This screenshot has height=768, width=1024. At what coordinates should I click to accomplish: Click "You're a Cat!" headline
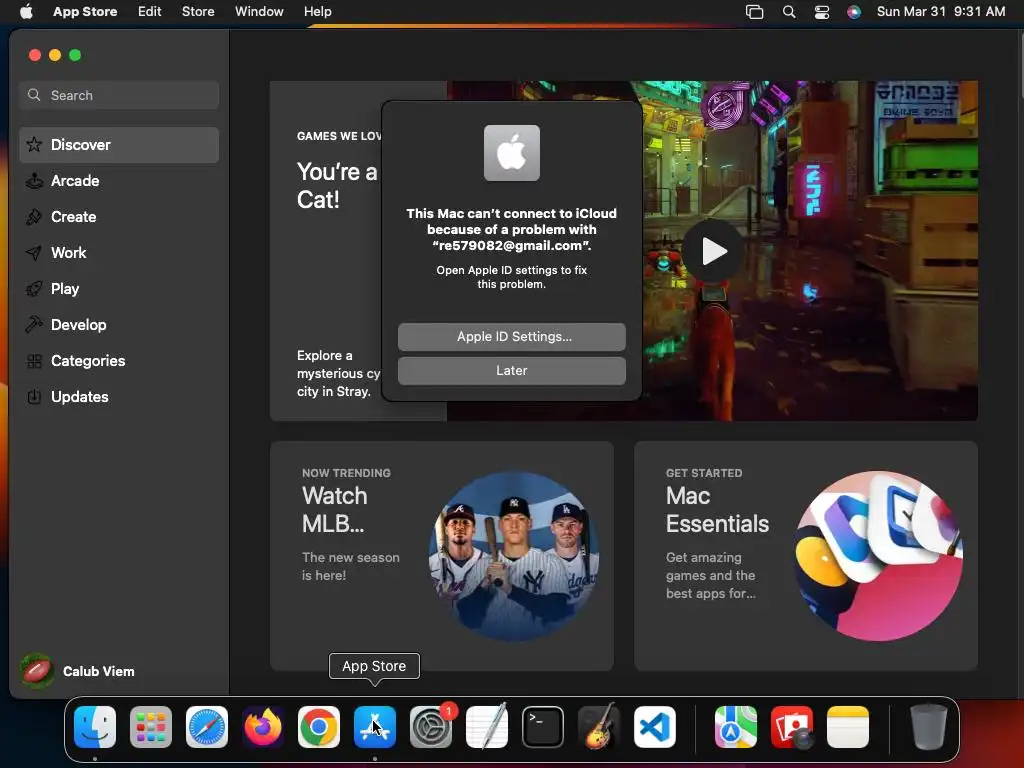337,185
